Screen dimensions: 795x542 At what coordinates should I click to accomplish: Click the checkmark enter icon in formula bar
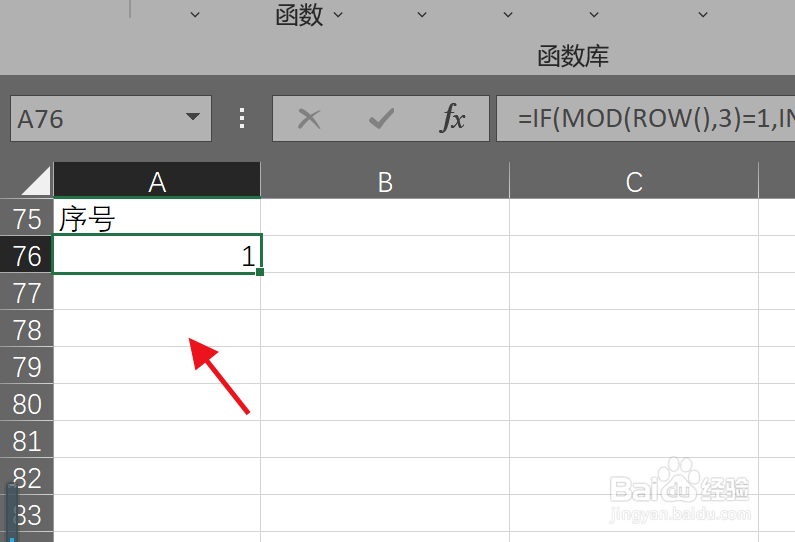coord(381,119)
